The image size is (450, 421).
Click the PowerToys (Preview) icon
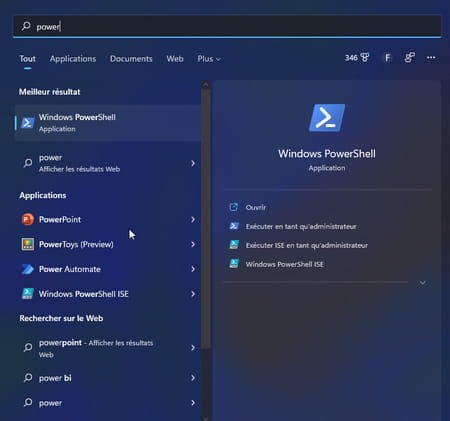coord(28,244)
